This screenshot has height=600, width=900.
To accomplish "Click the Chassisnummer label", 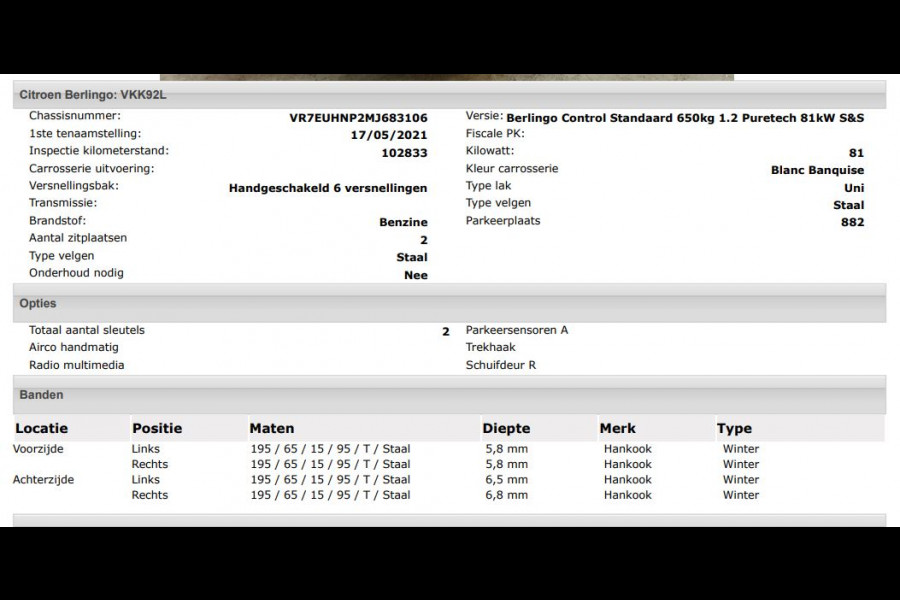I will (x=75, y=115).
